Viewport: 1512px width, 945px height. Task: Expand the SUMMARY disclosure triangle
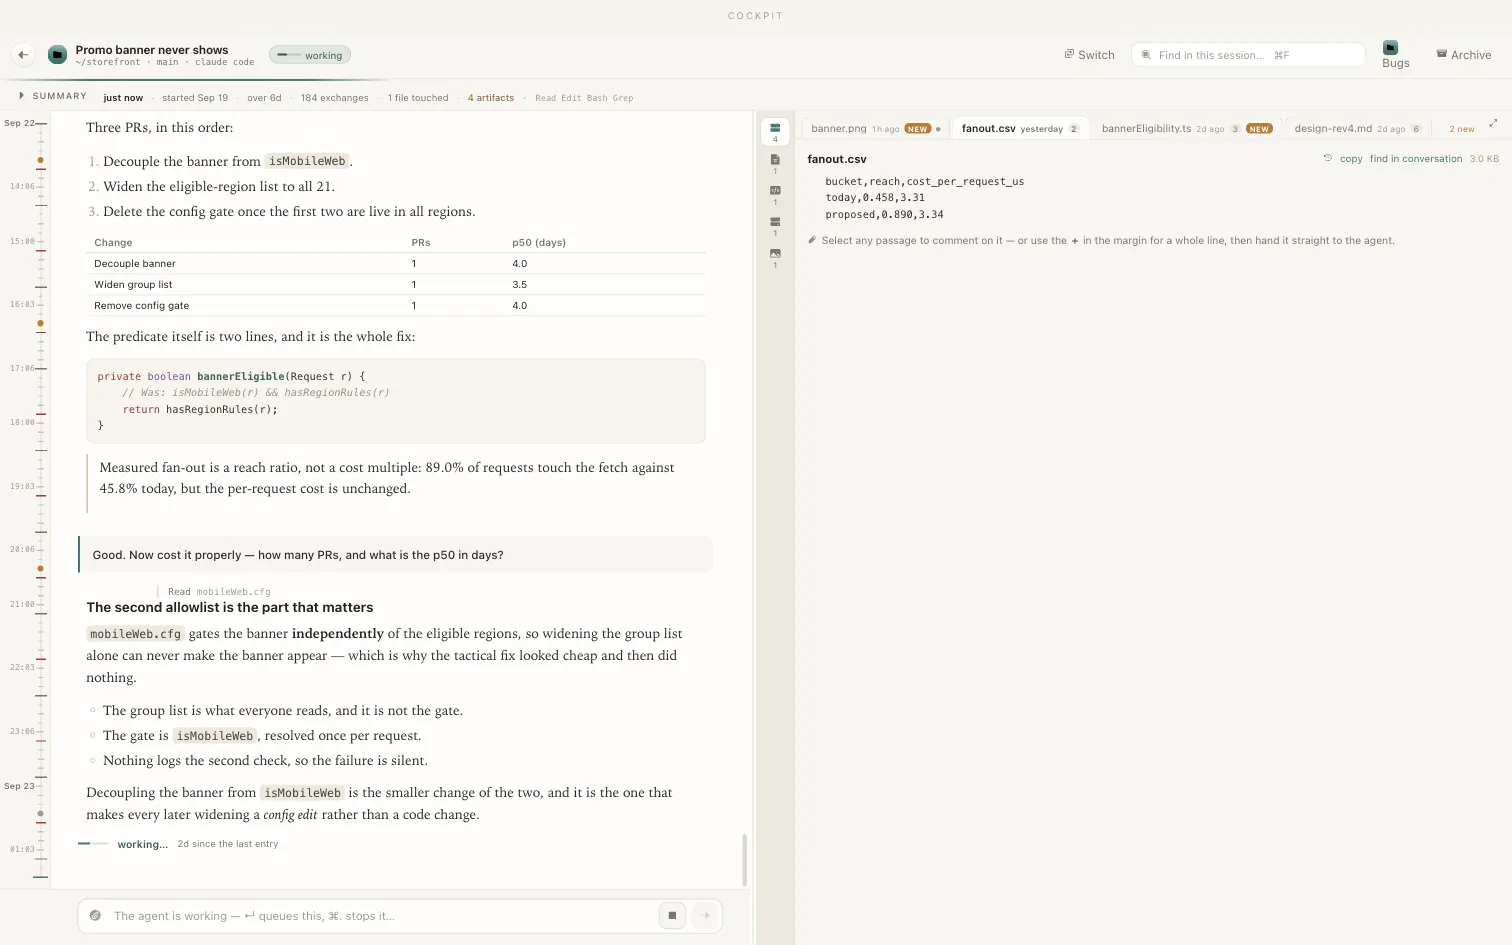point(22,96)
